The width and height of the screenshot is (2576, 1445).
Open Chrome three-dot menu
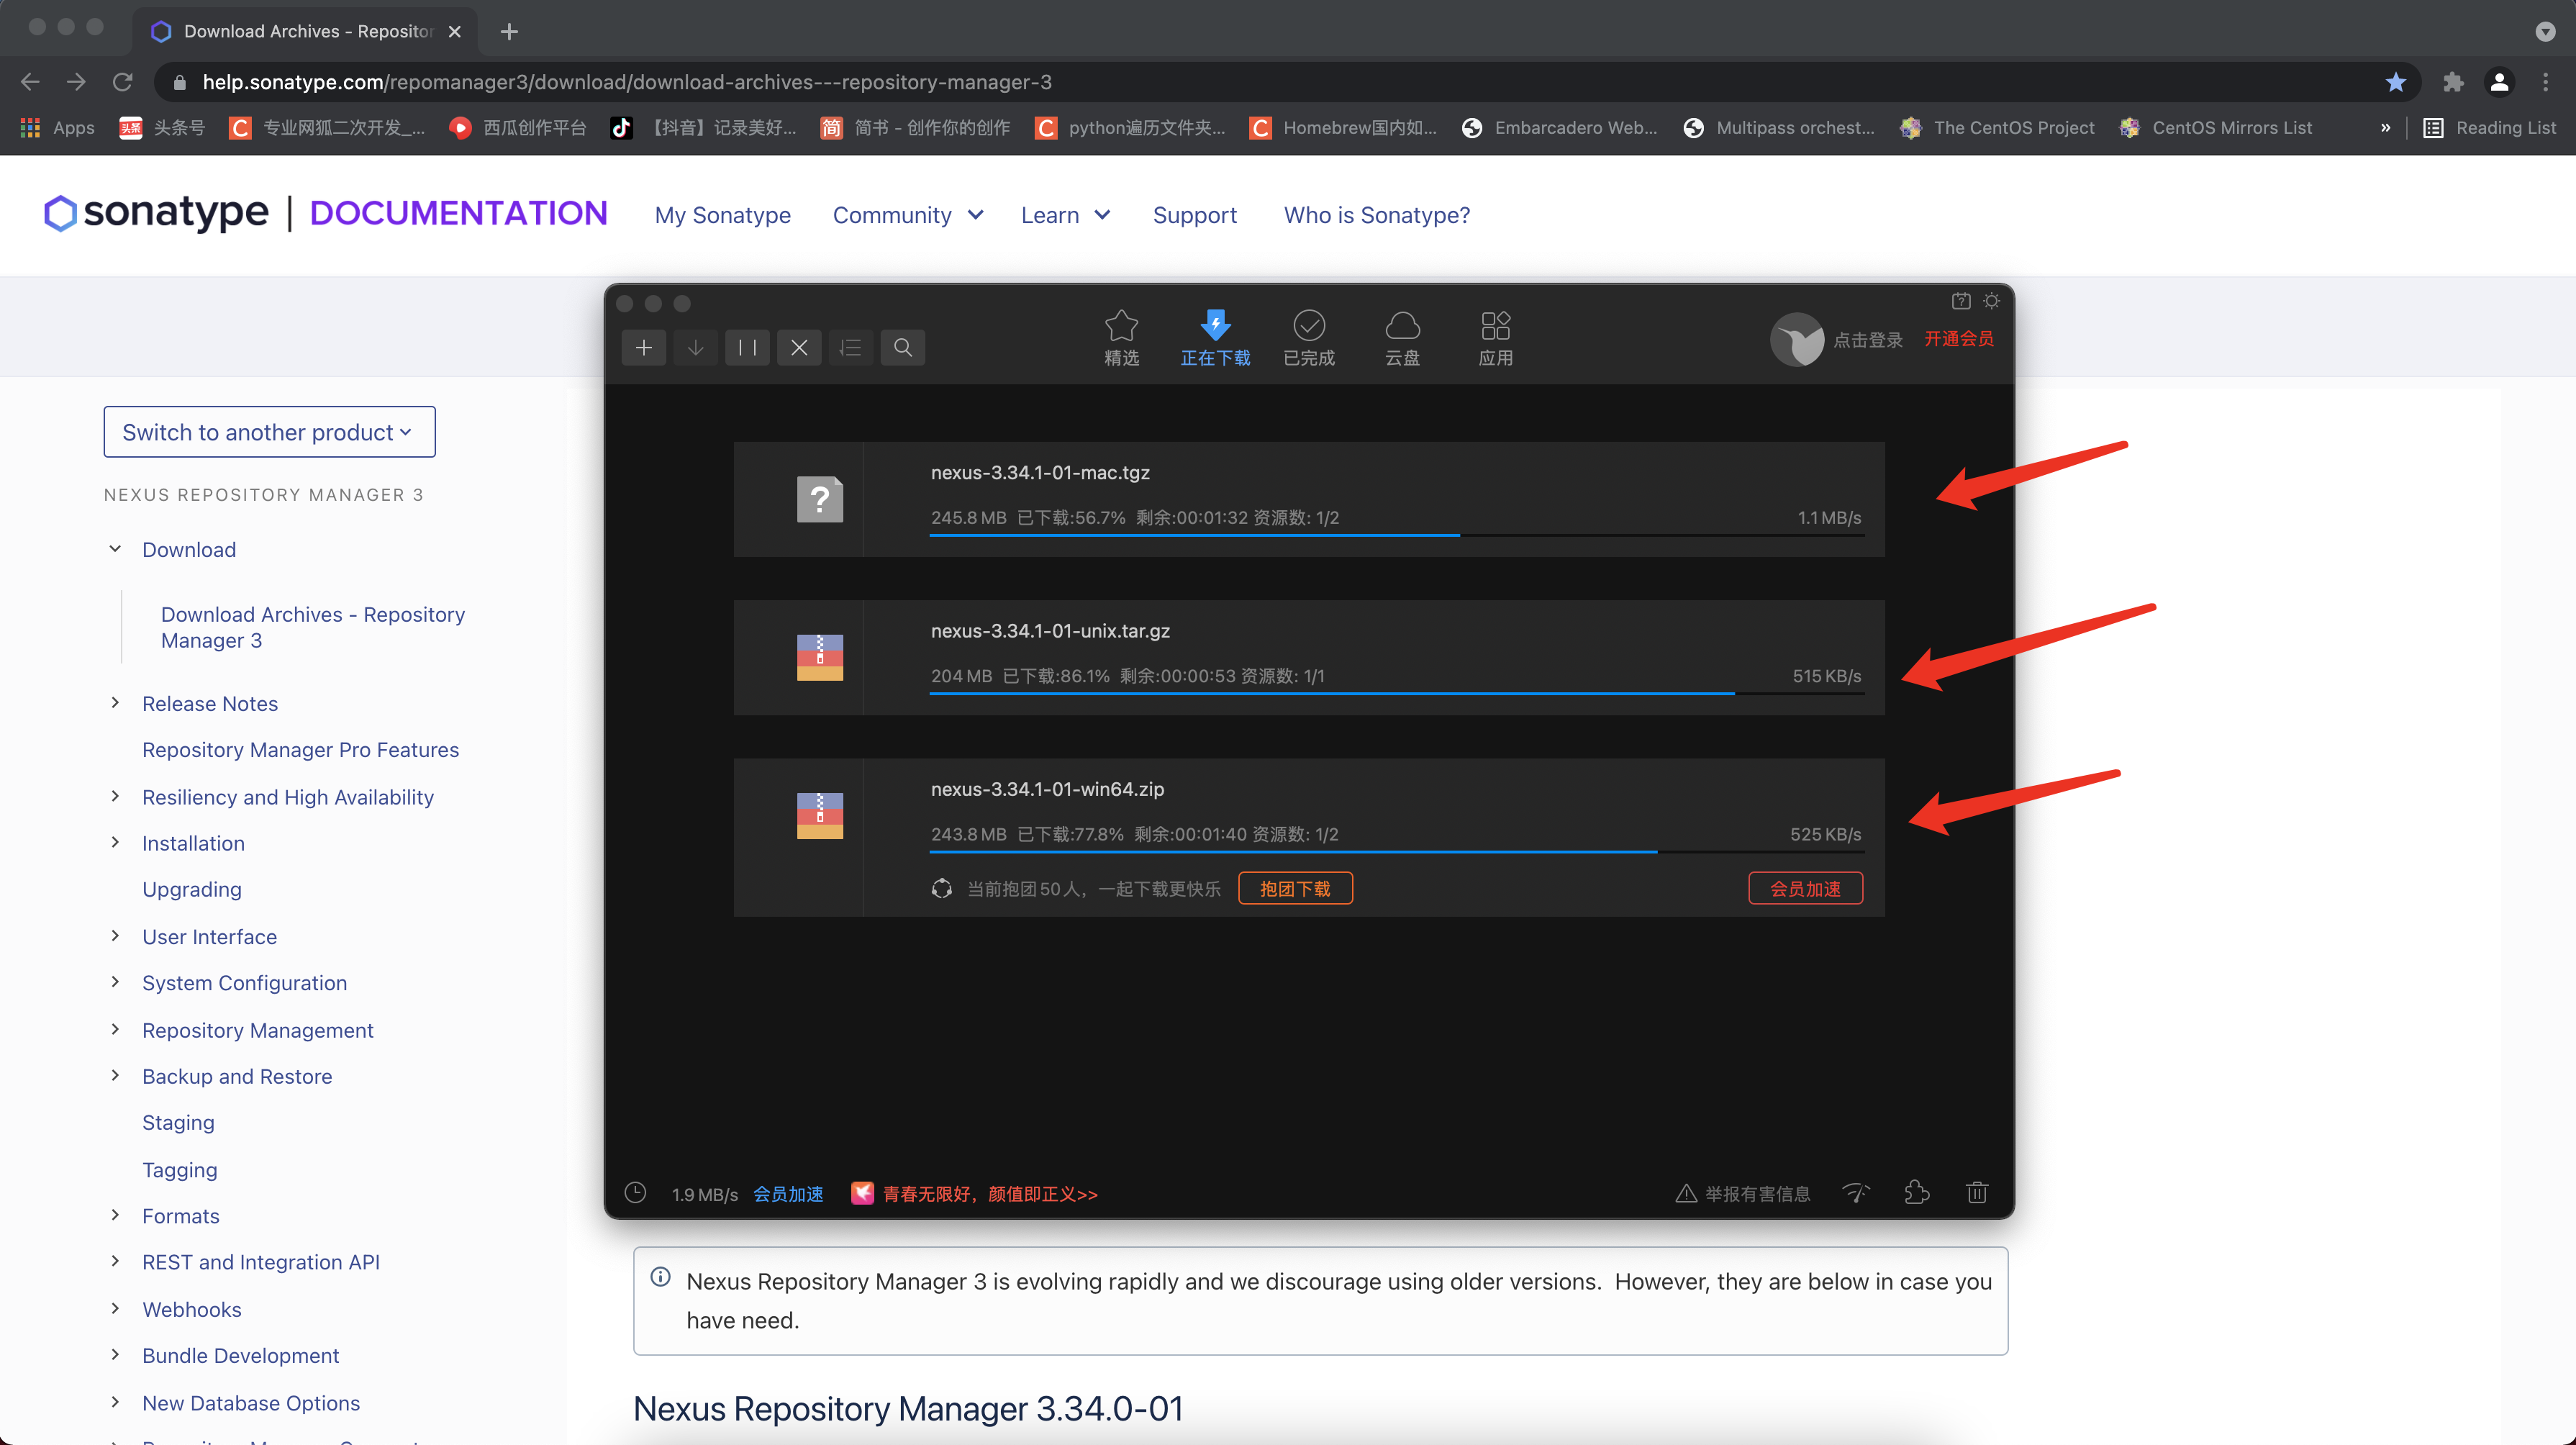pyautogui.click(x=2545, y=82)
